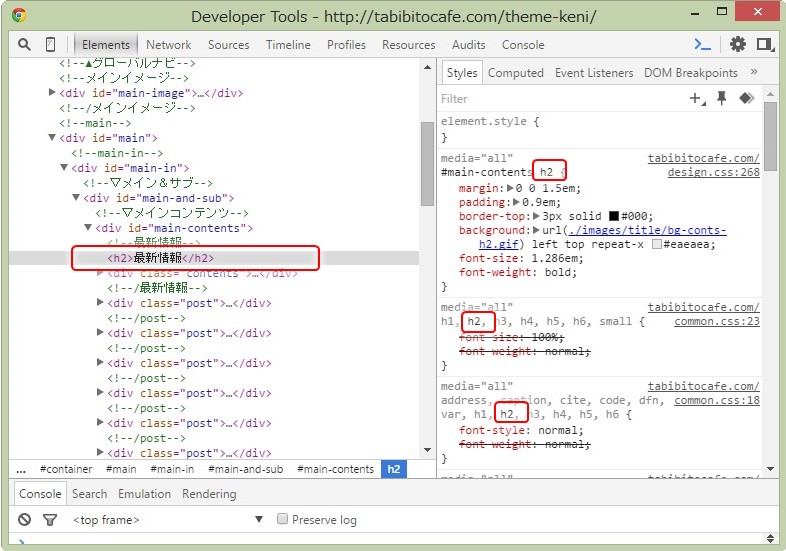Toggle element state pin icon
The height and width of the screenshot is (551, 786).
tap(722, 98)
